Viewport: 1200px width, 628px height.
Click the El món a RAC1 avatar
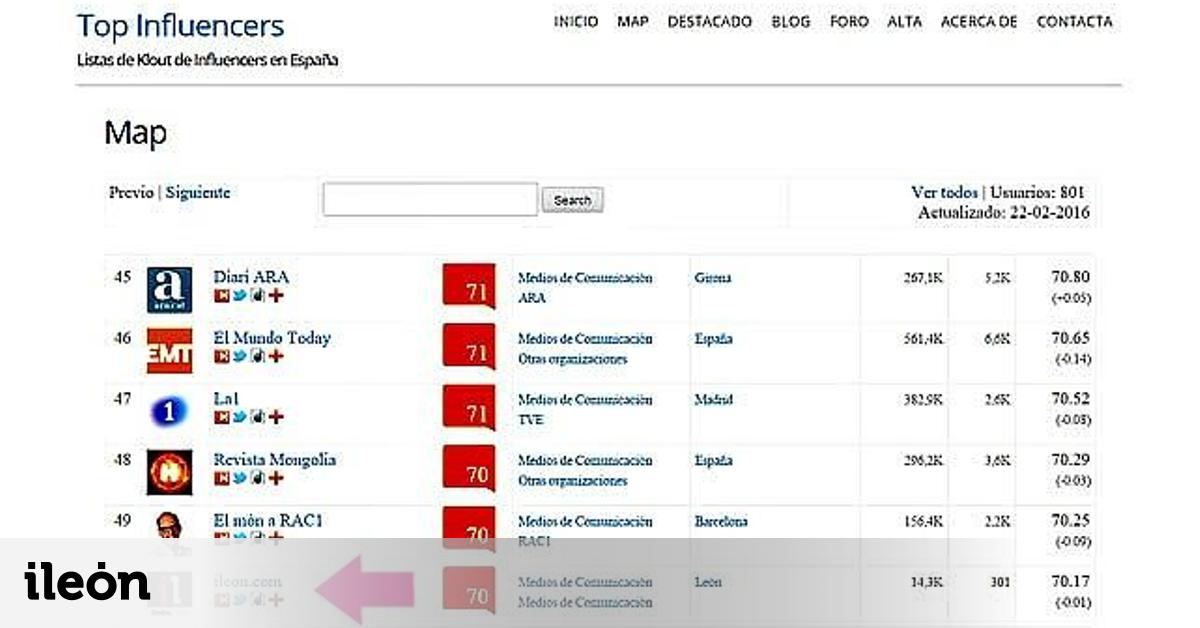tap(168, 527)
